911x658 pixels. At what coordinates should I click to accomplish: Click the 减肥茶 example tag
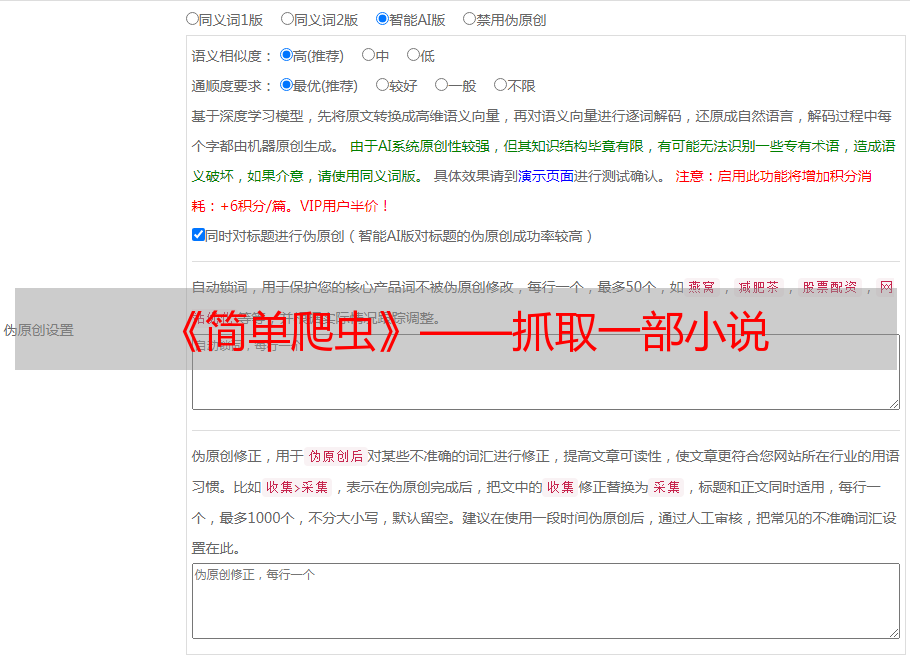[758, 287]
